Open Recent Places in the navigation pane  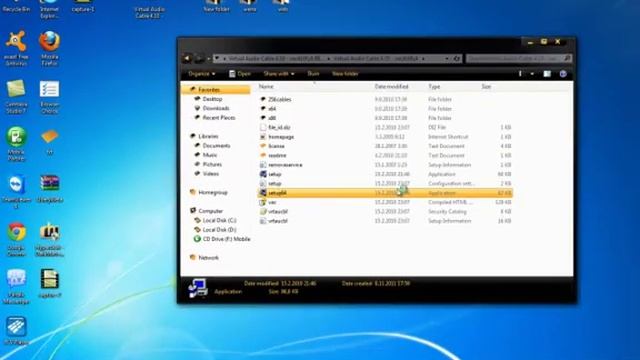(219, 118)
